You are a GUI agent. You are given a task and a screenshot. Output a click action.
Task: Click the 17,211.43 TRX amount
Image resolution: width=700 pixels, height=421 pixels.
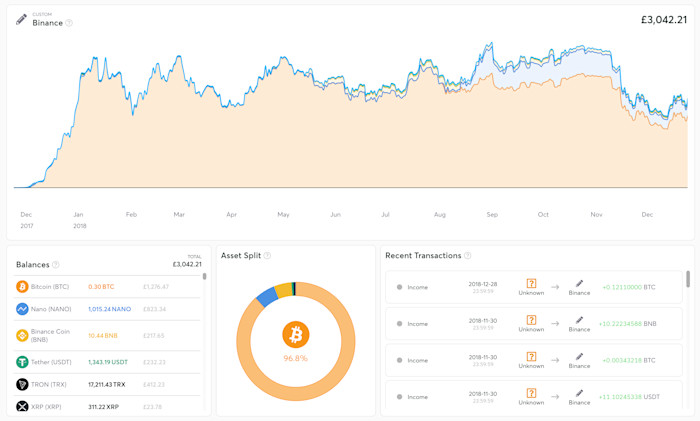tap(107, 384)
